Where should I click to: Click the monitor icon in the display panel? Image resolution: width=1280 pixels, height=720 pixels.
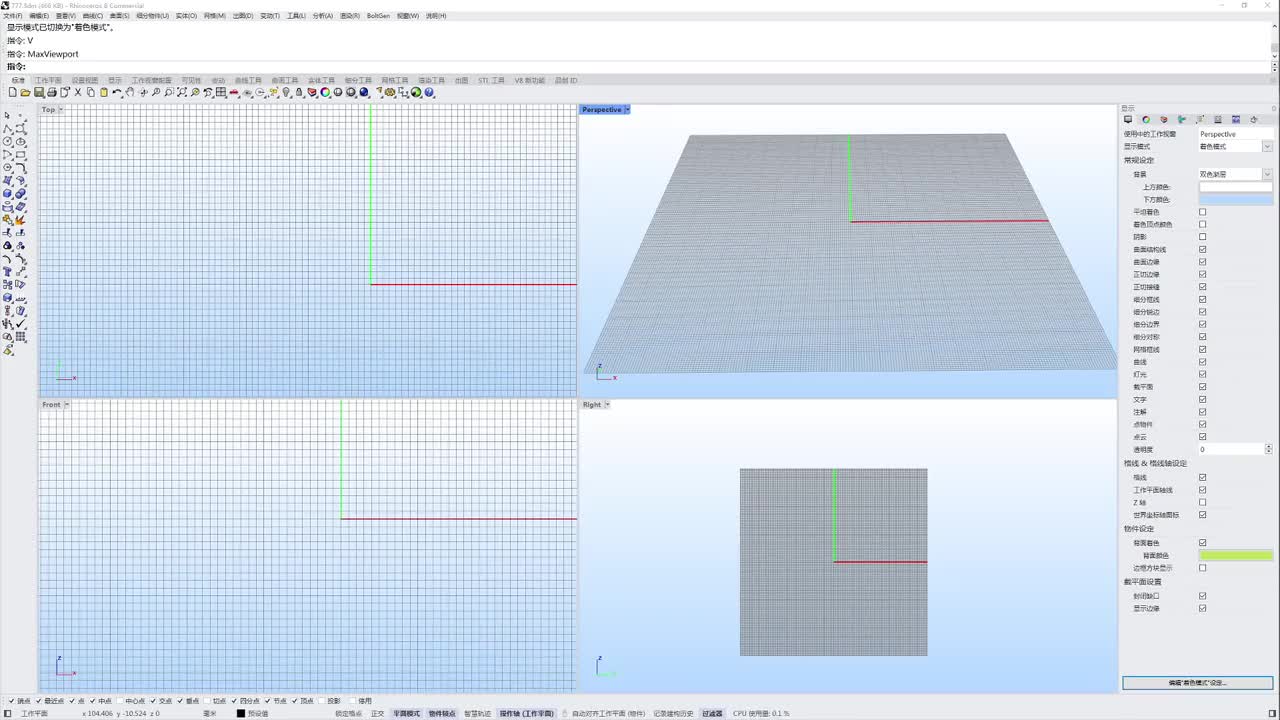click(1128, 119)
